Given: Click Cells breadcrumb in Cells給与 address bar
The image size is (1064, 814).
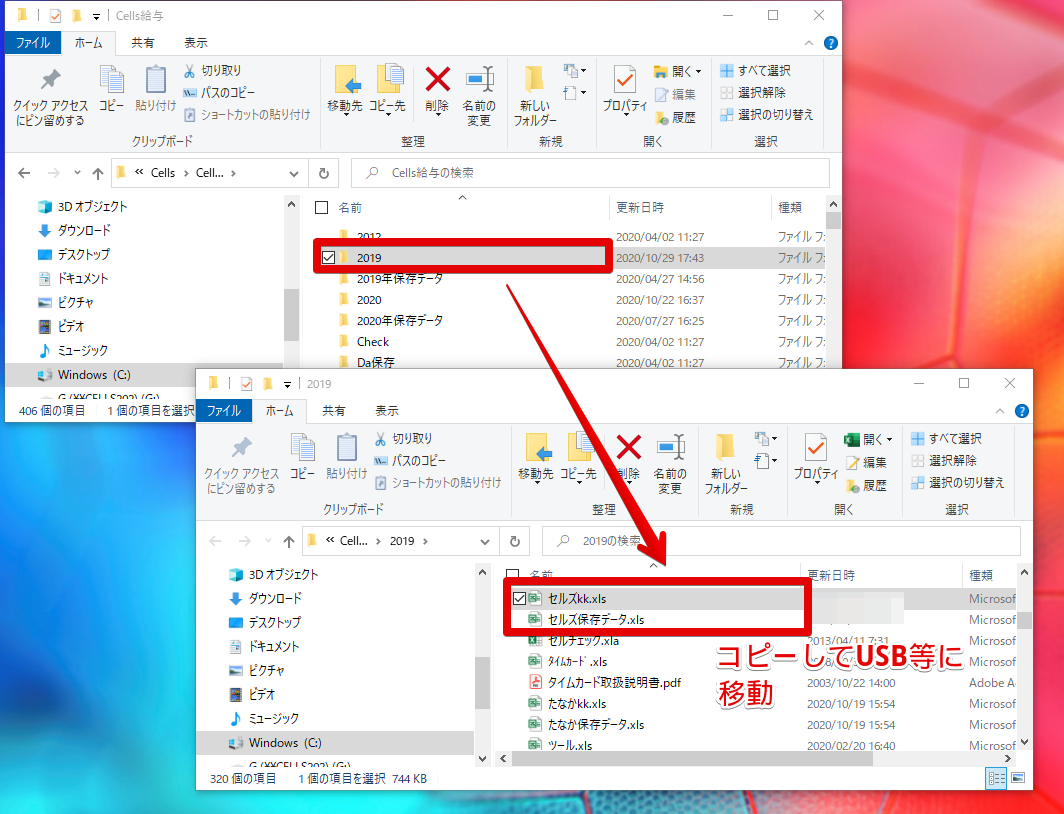Looking at the screenshot, I should click(x=163, y=173).
